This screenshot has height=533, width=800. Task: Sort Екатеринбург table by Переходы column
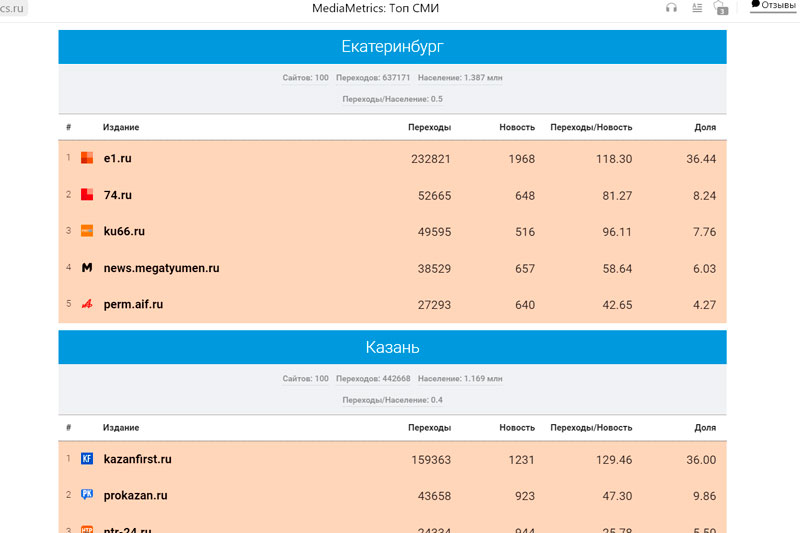429,127
